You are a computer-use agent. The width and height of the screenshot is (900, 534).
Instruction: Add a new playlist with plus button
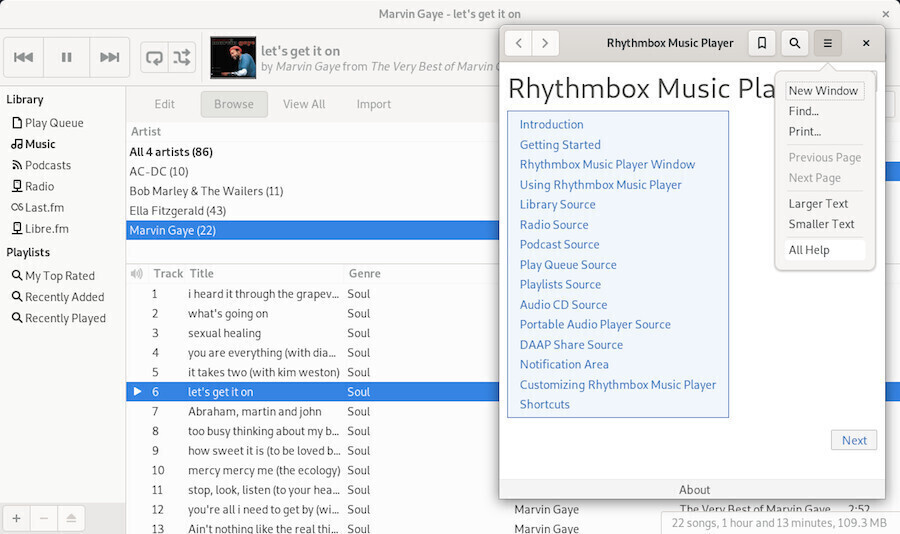(x=17, y=518)
